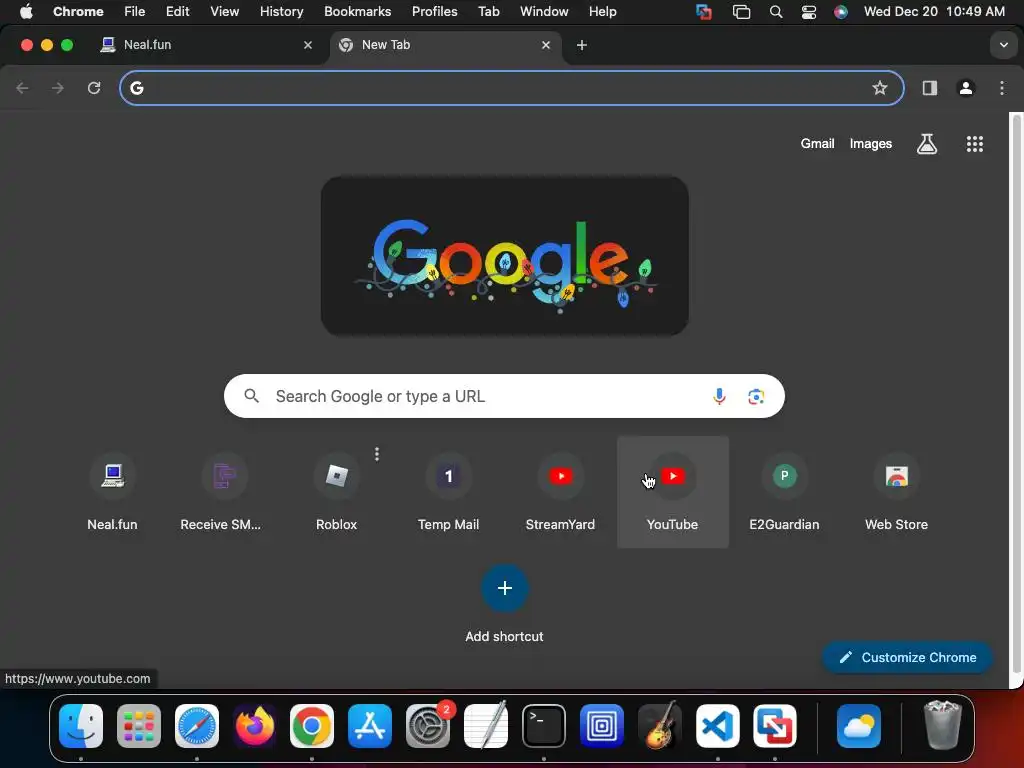Screen dimensions: 1024x768
Task: Select the New Tab tab
Action: (x=444, y=45)
